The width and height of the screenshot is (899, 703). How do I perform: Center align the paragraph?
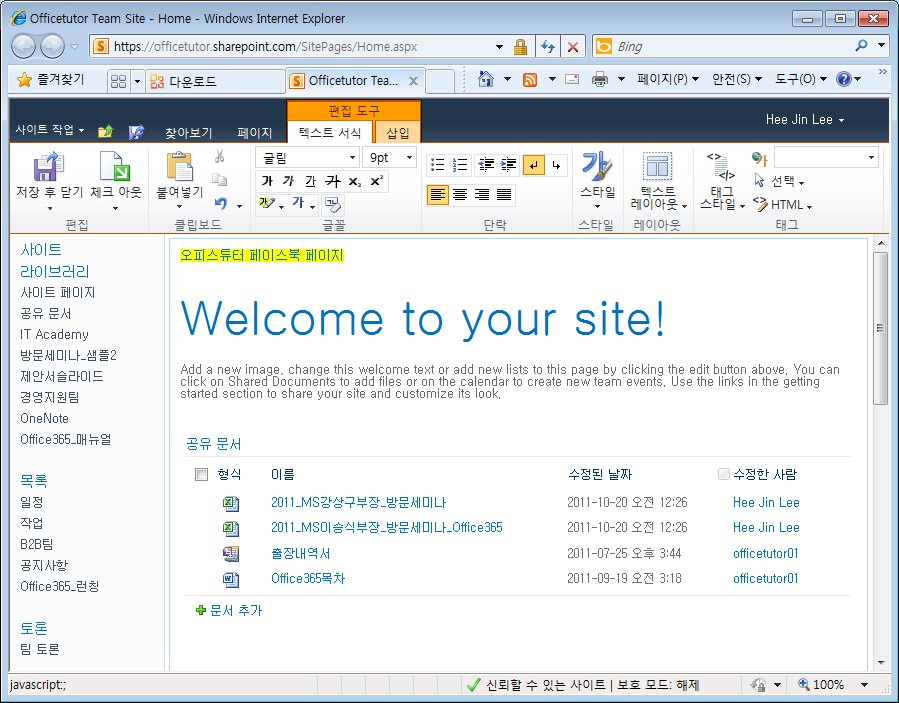460,195
